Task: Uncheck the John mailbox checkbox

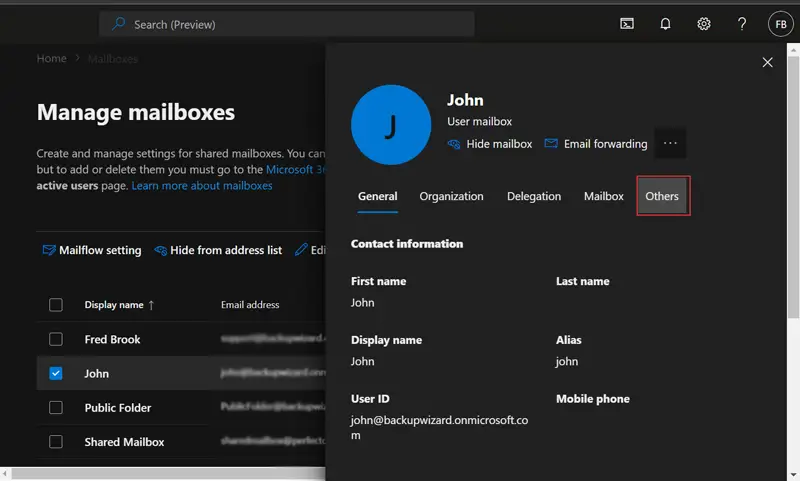Action: (56, 373)
